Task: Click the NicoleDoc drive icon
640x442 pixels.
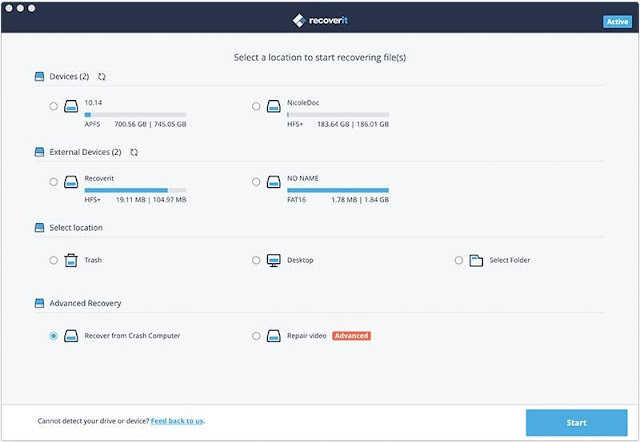Action: (x=273, y=107)
